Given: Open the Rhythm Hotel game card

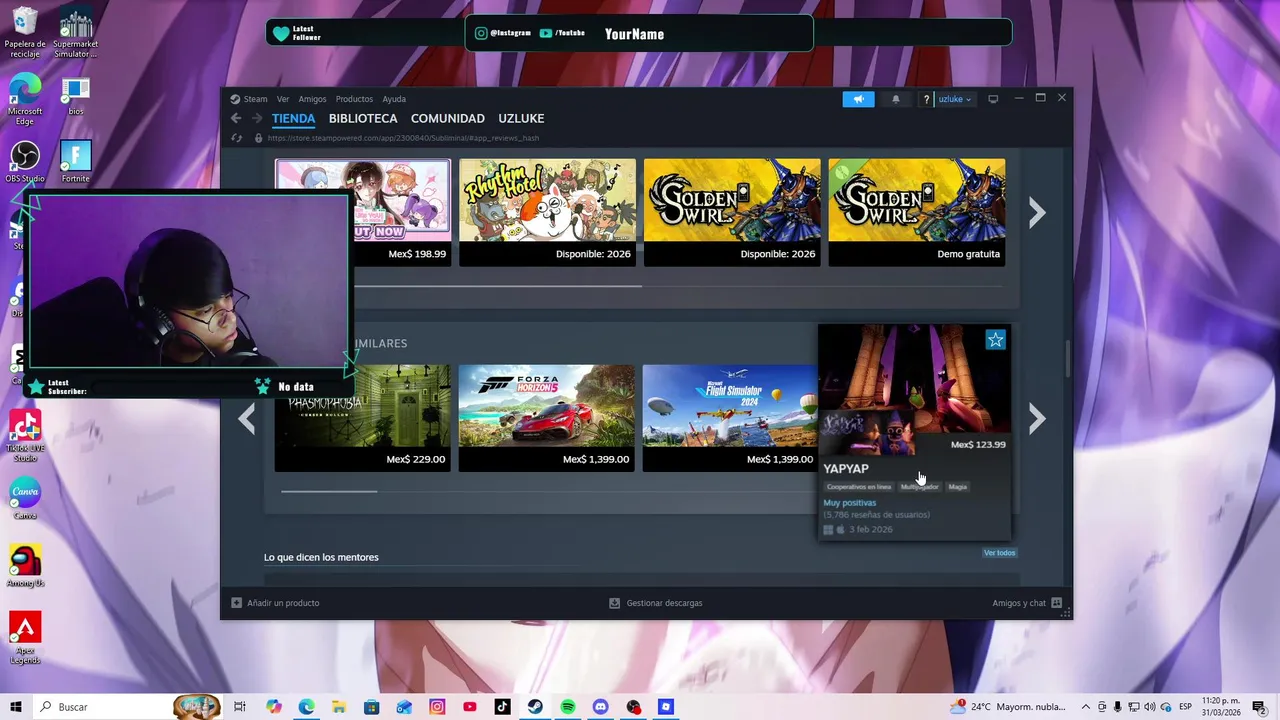Looking at the screenshot, I should 547,212.
